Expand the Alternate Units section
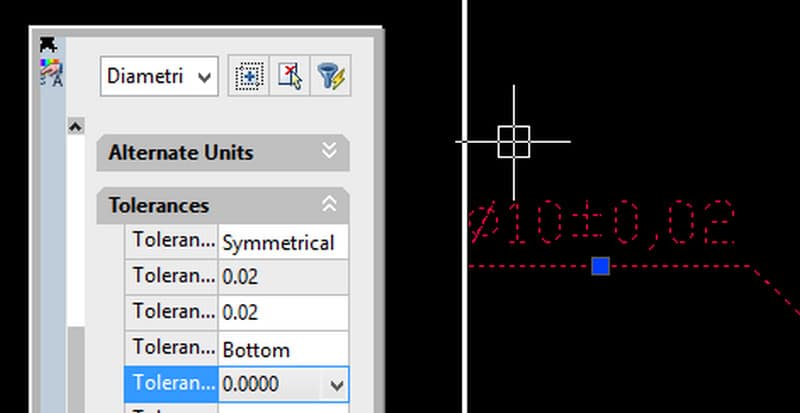Viewport: 800px width, 413px height. coord(329,152)
